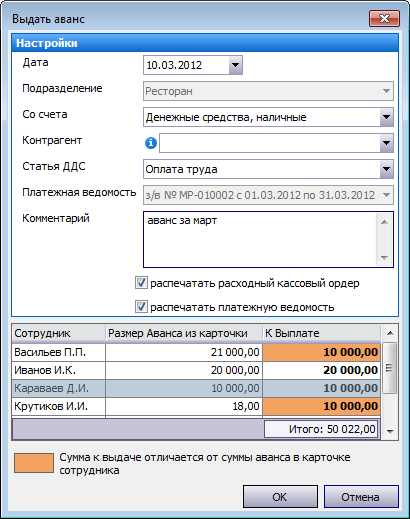Select employee row Иванов И.К.
This screenshot has height=519, width=410.
click(196, 370)
